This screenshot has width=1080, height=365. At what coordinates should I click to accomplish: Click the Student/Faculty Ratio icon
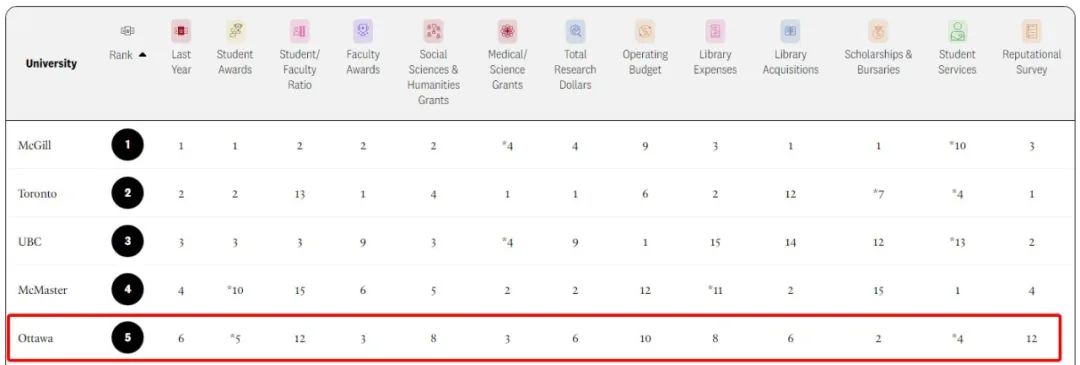tap(300, 31)
